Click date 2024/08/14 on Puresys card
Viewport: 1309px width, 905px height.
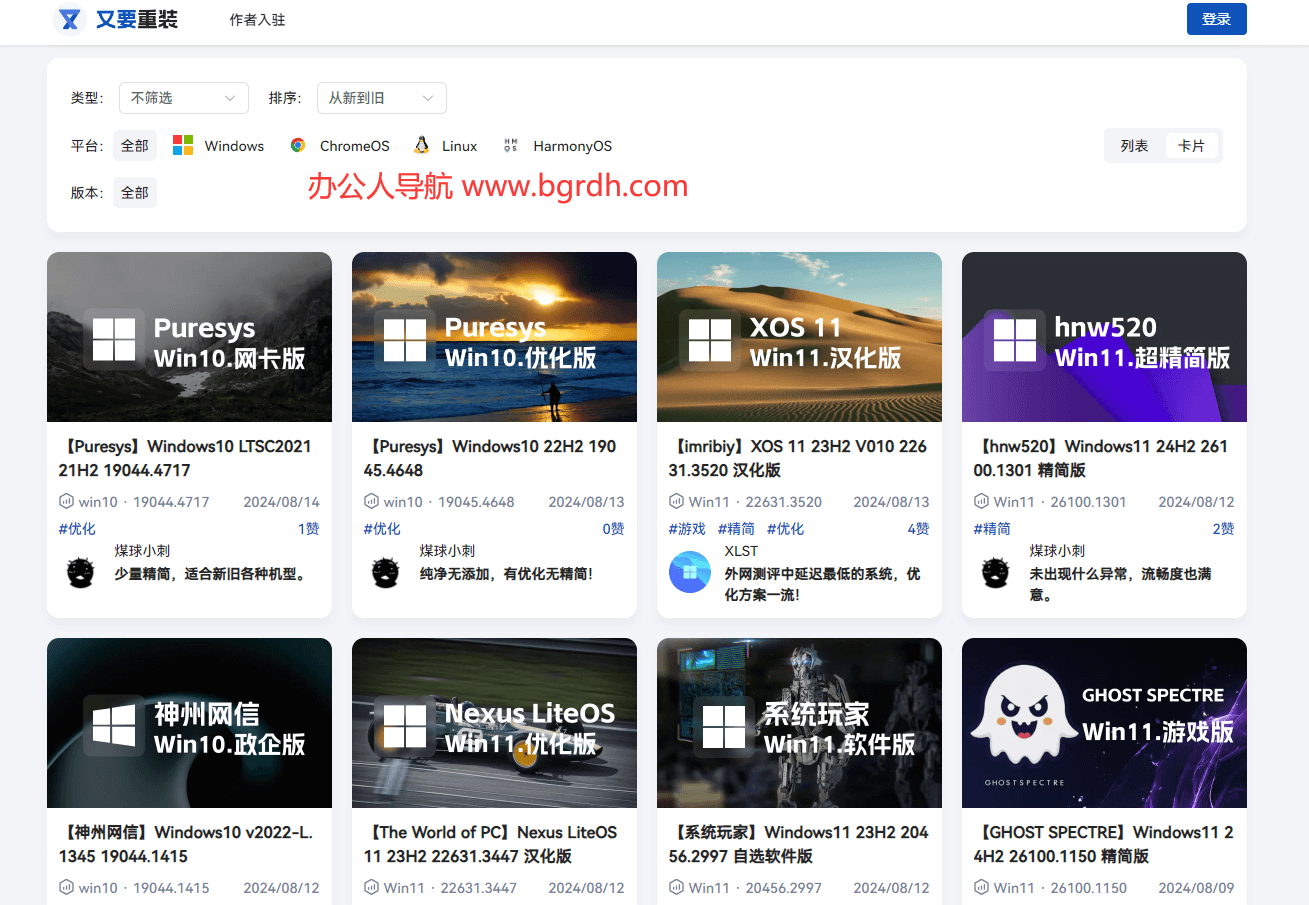282,502
